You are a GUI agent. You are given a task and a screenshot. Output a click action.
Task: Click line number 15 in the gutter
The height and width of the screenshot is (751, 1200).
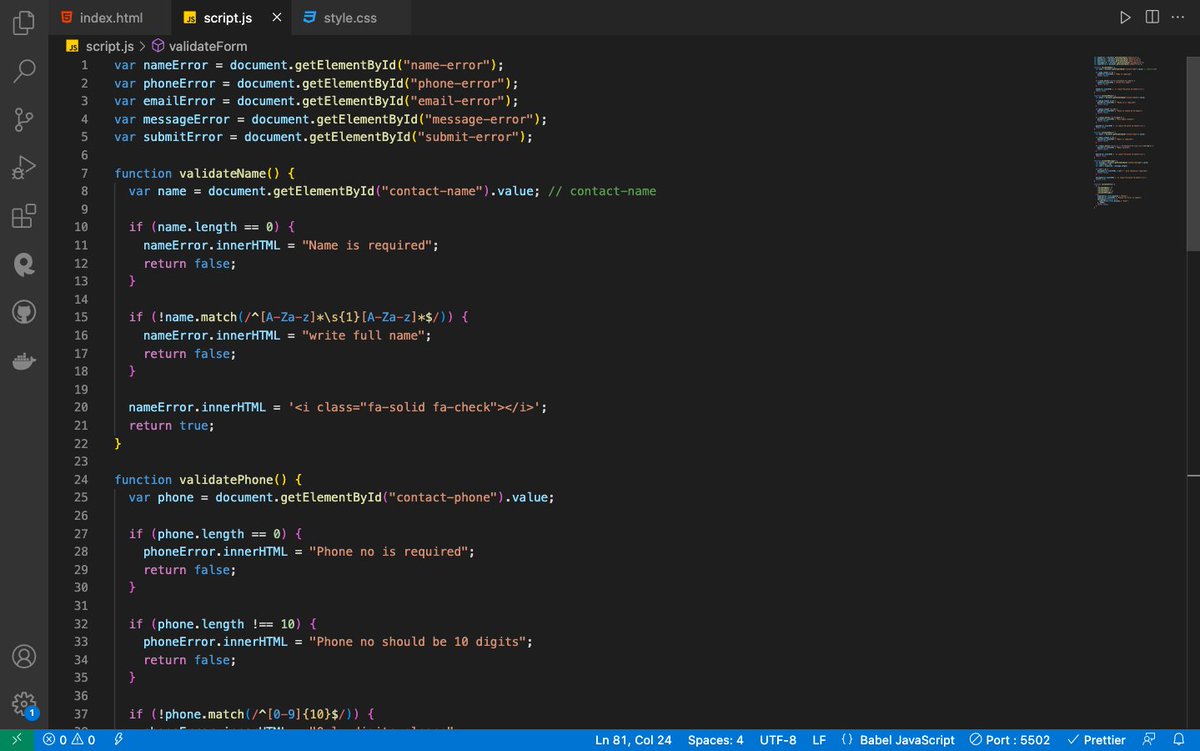click(x=81, y=317)
